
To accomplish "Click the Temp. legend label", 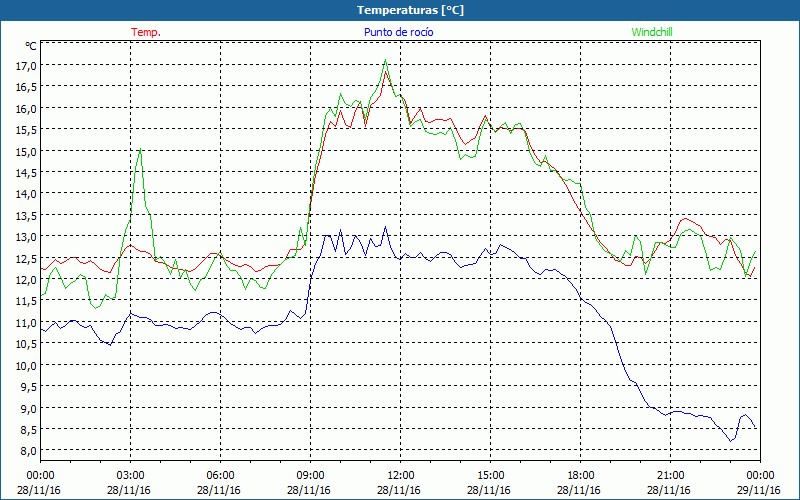I will [x=146, y=32].
